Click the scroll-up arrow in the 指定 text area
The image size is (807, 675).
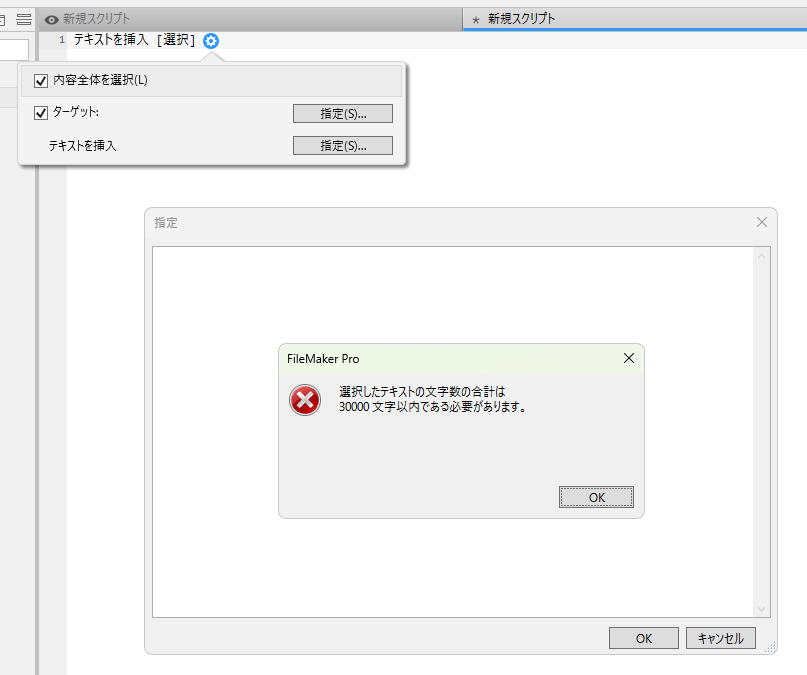(x=761, y=256)
